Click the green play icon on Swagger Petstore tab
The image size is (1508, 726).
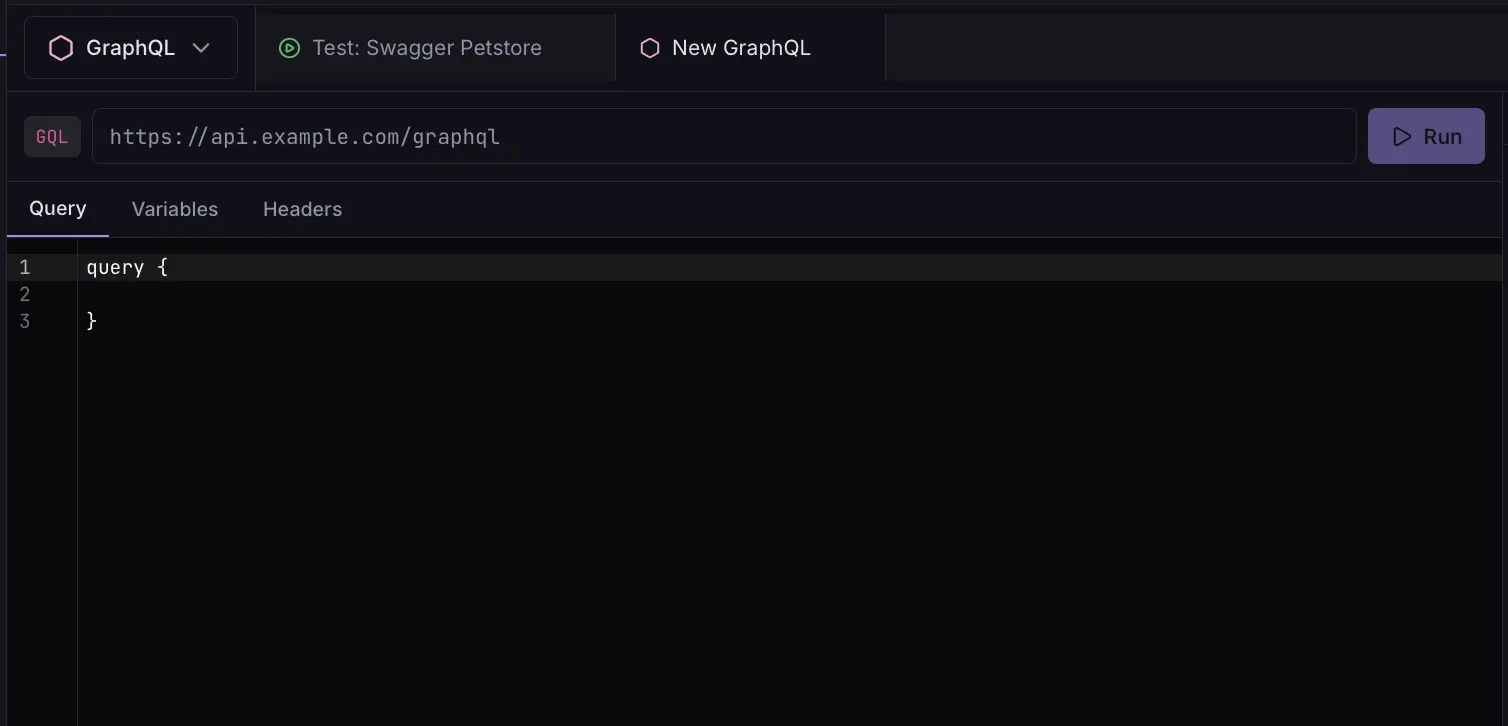coord(289,47)
